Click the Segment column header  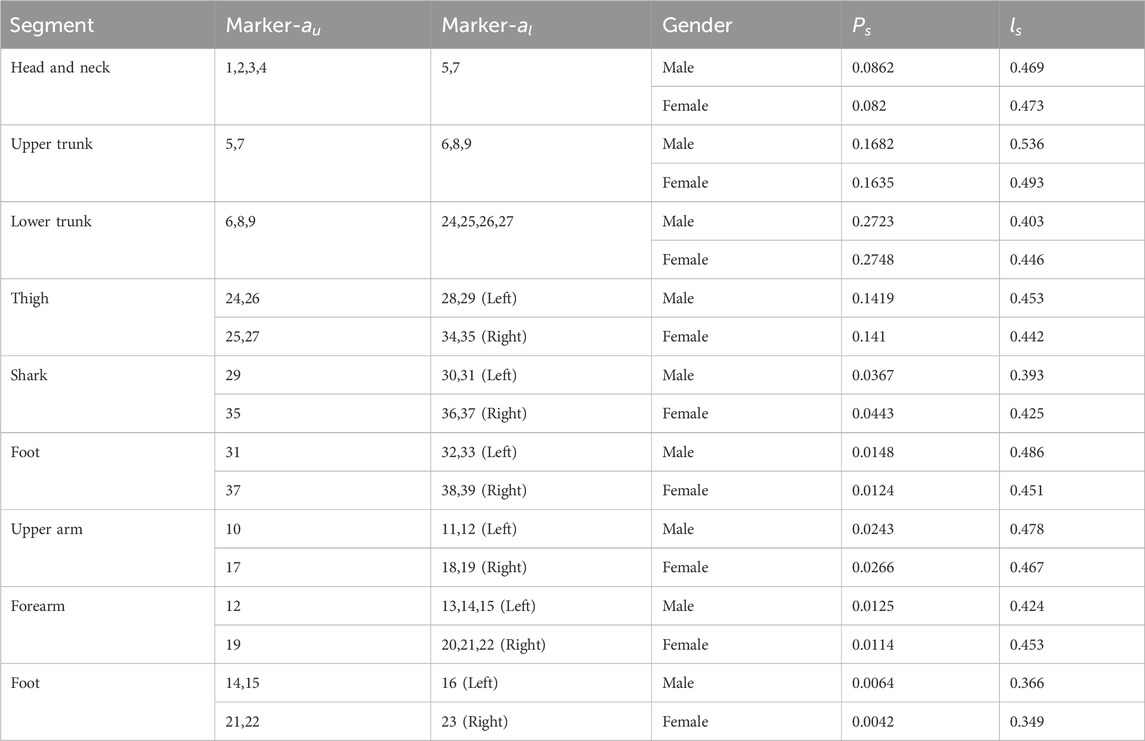point(107,24)
